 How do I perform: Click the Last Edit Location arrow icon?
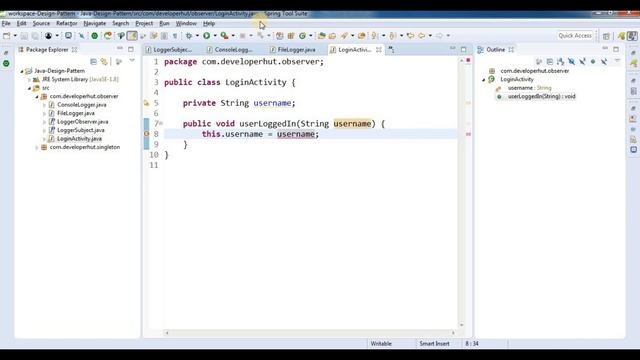click(x=410, y=36)
